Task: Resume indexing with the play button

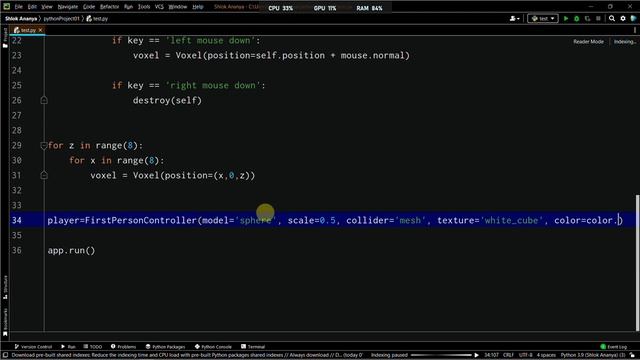Action: 476,355
